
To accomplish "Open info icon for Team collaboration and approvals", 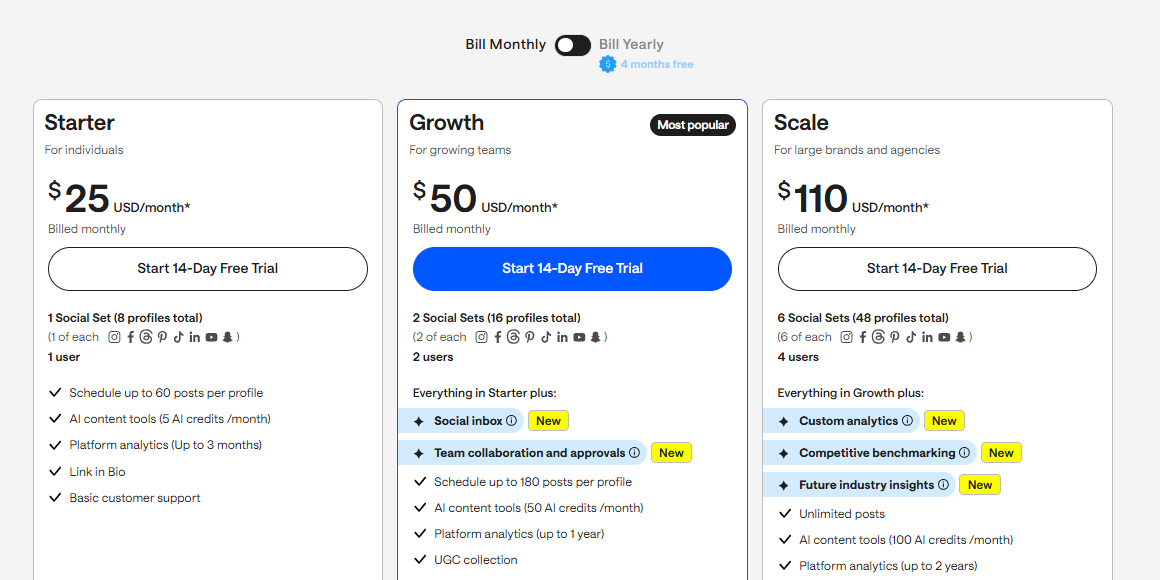I will [x=634, y=453].
